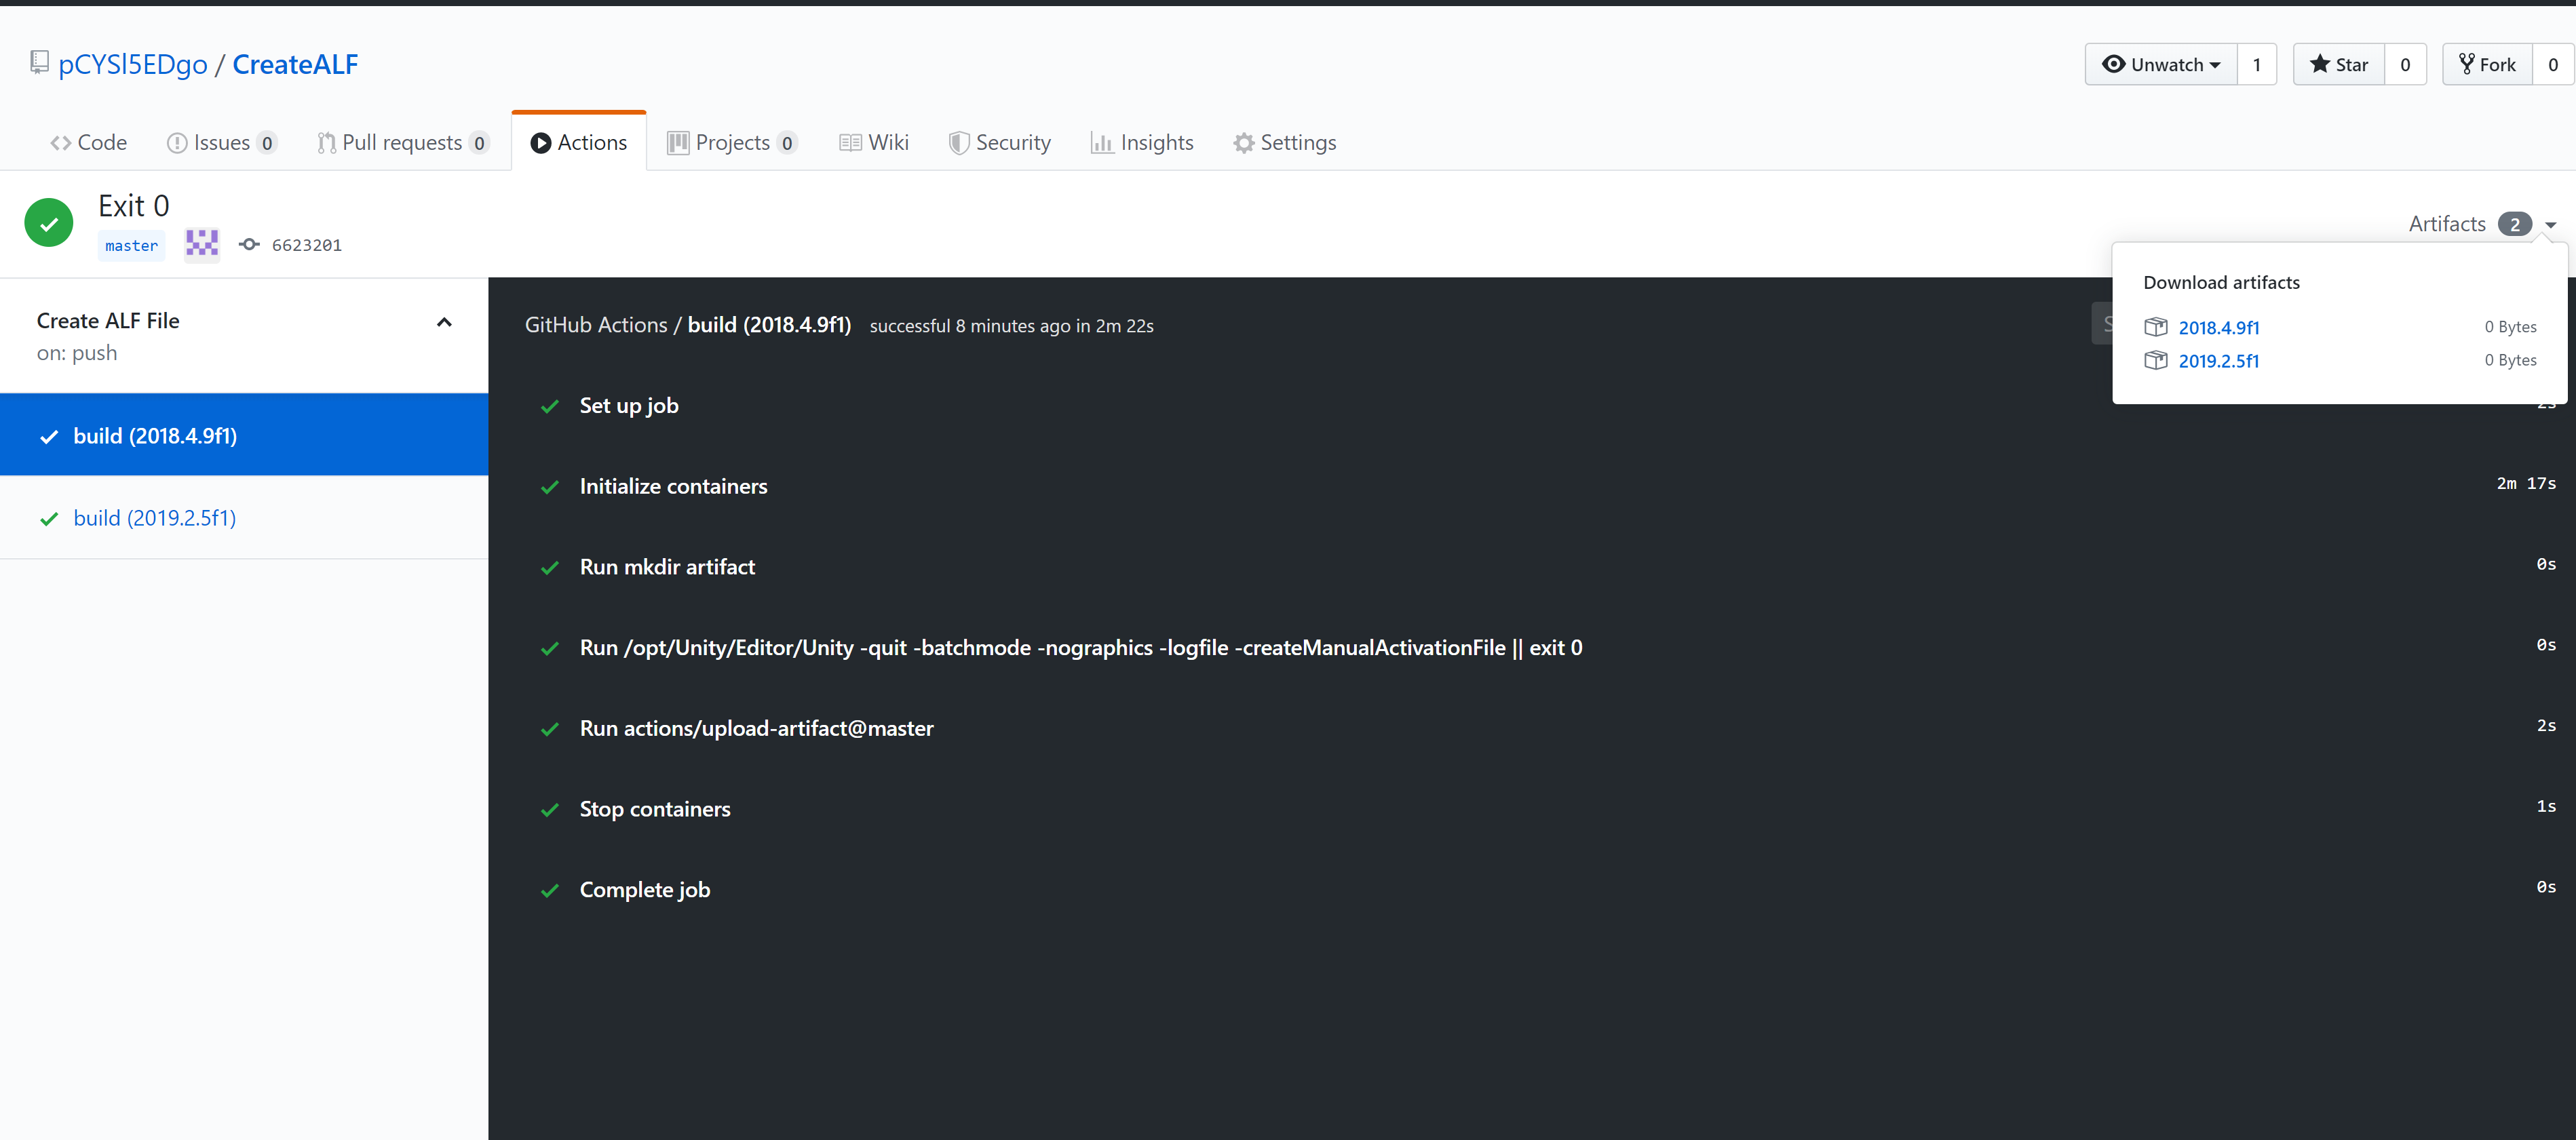Viewport: 2576px width, 1140px height.
Task: Fork the repository
Action: point(2487,65)
